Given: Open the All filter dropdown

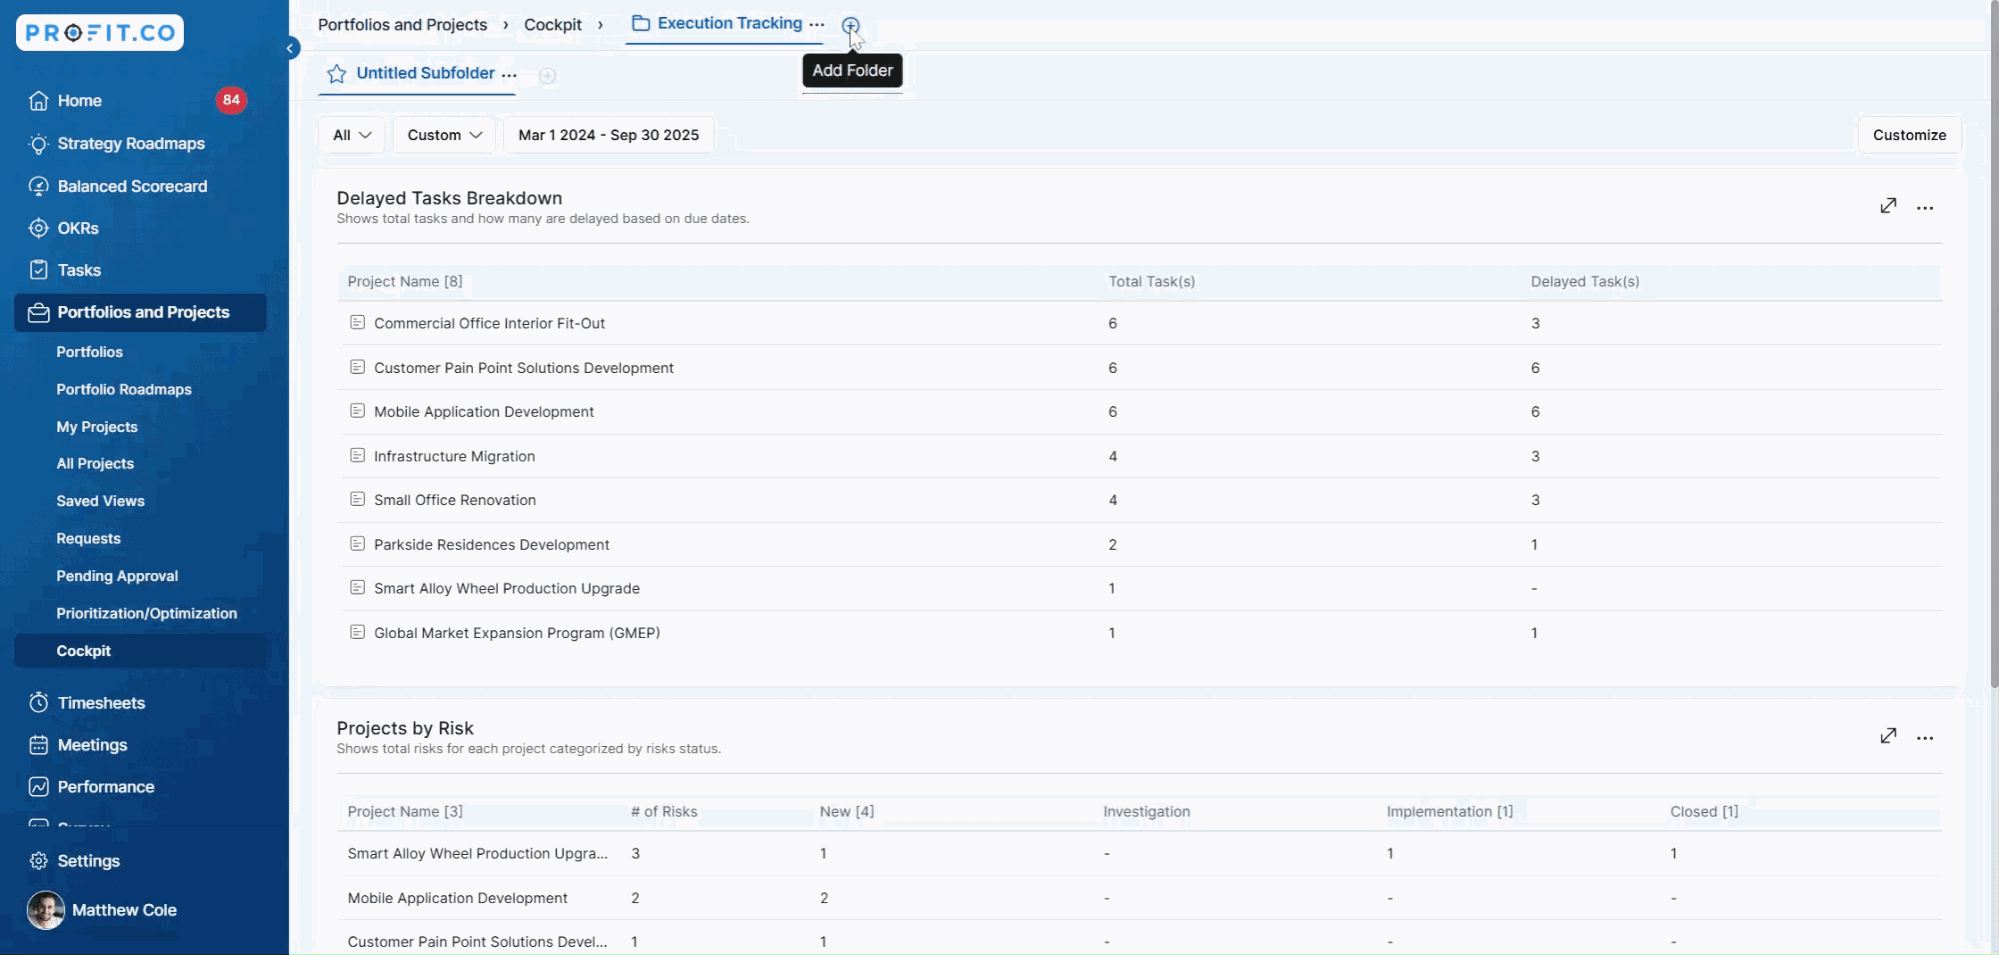Looking at the screenshot, I should point(351,134).
